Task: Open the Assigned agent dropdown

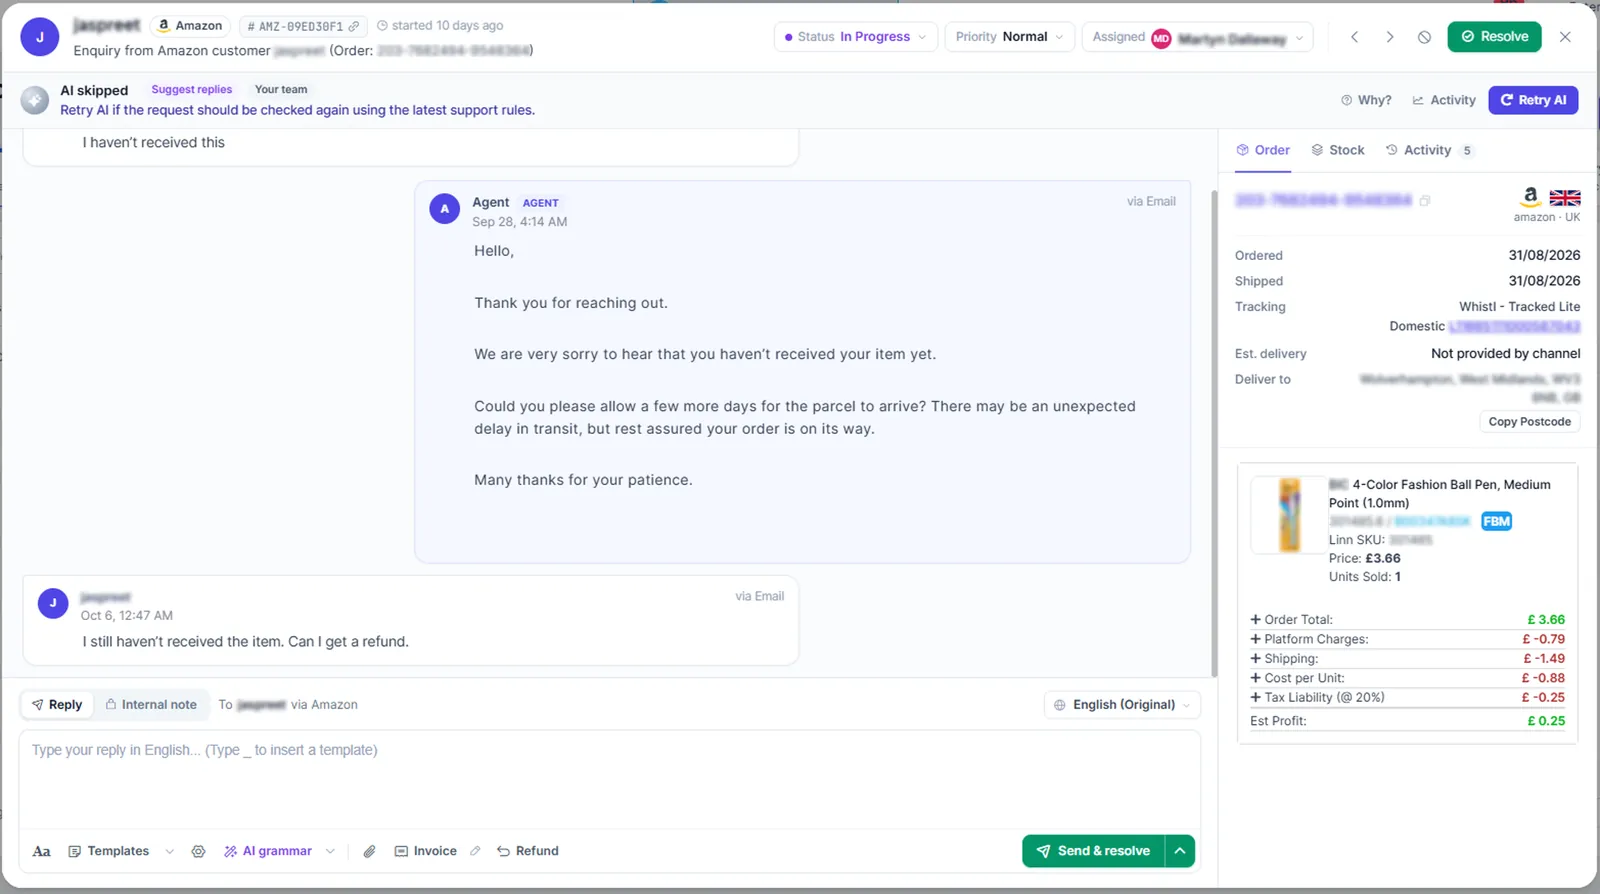Action: [x=1197, y=37]
